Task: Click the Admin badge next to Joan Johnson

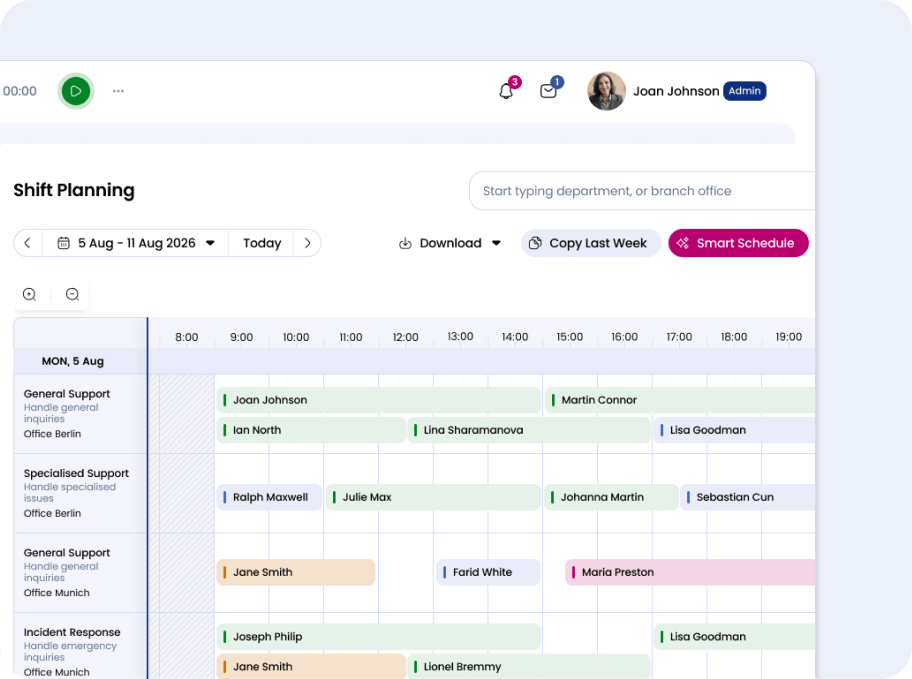Action: (744, 91)
